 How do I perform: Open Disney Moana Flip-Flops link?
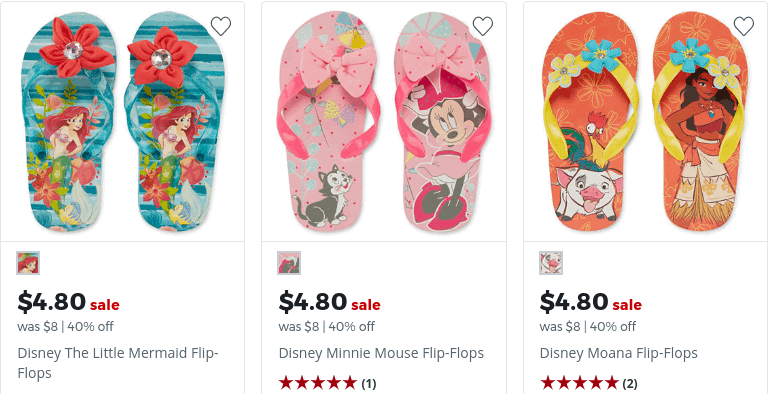click(619, 353)
